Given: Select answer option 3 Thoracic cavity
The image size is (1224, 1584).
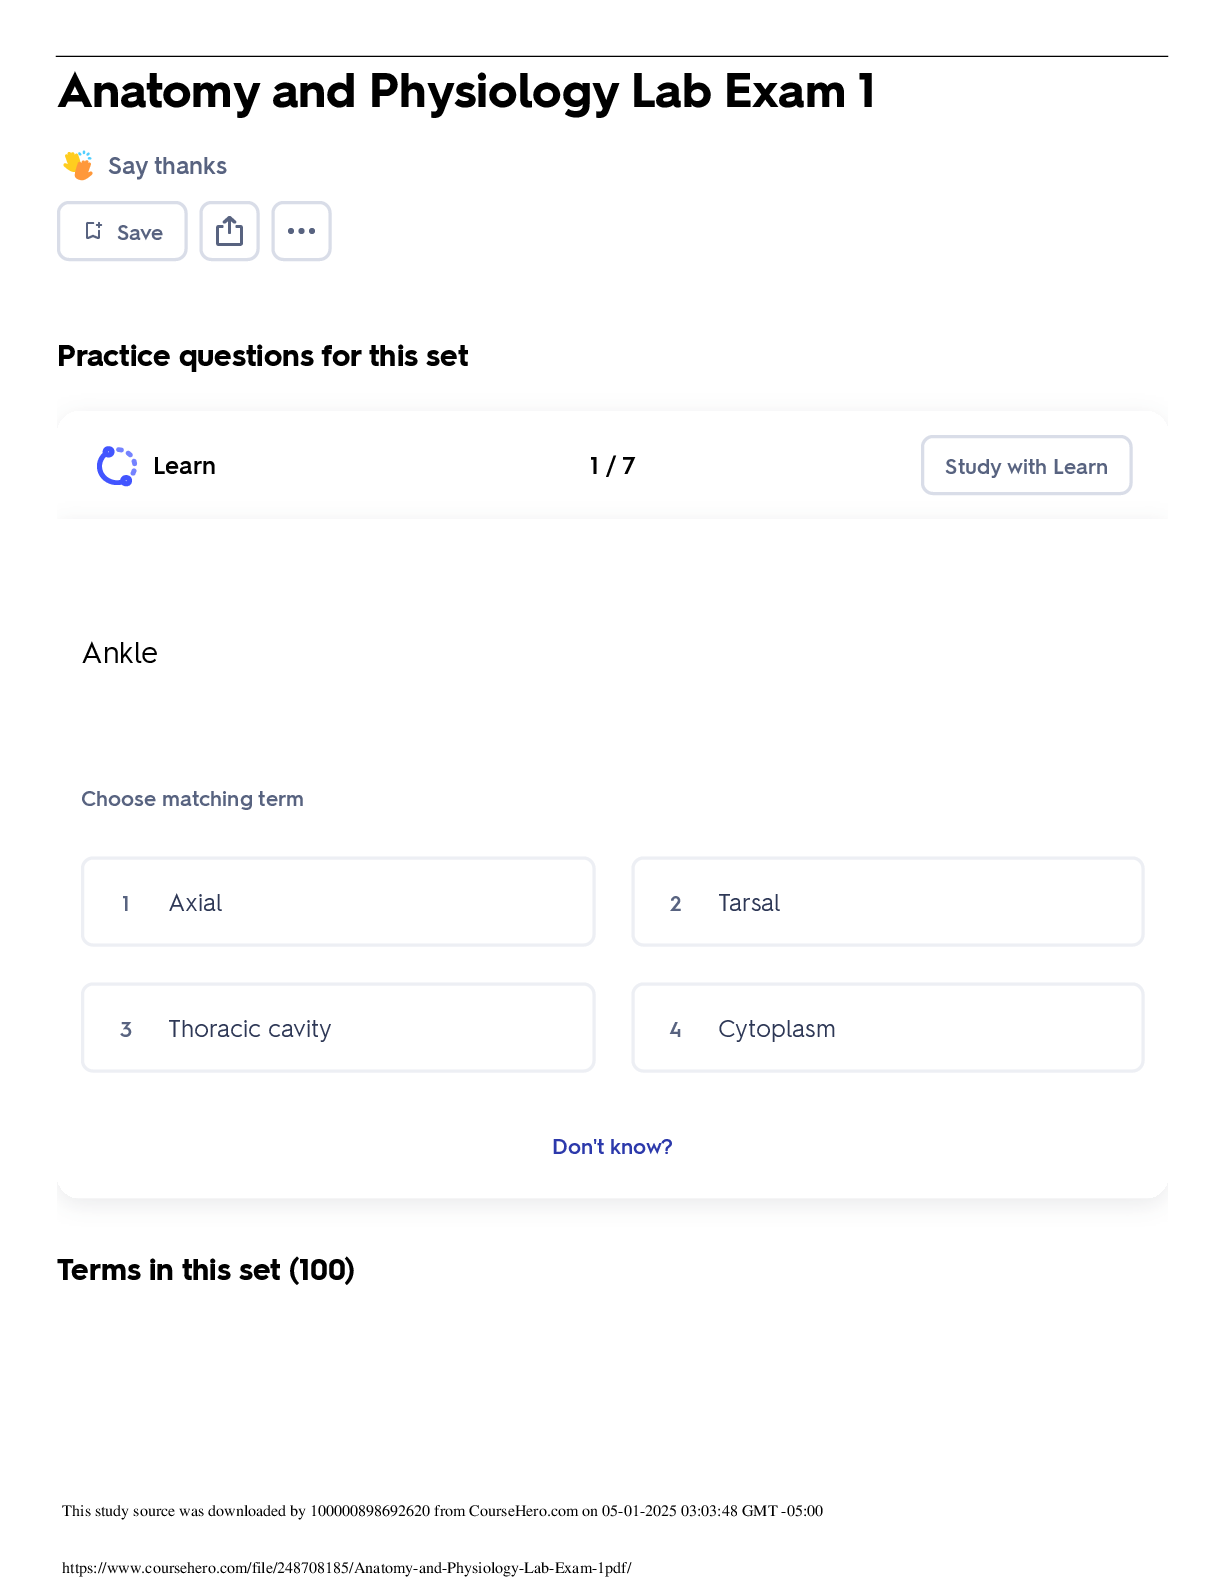Looking at the screenshot, I should click(x=338, y=1028).
